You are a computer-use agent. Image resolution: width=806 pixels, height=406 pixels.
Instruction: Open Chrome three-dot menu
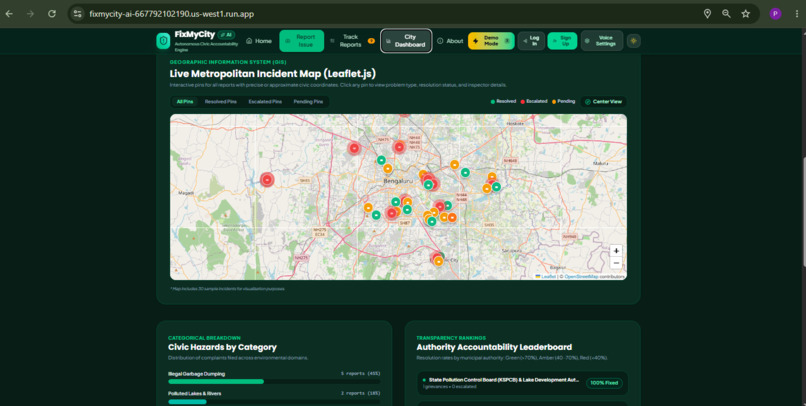coord(797,14)
